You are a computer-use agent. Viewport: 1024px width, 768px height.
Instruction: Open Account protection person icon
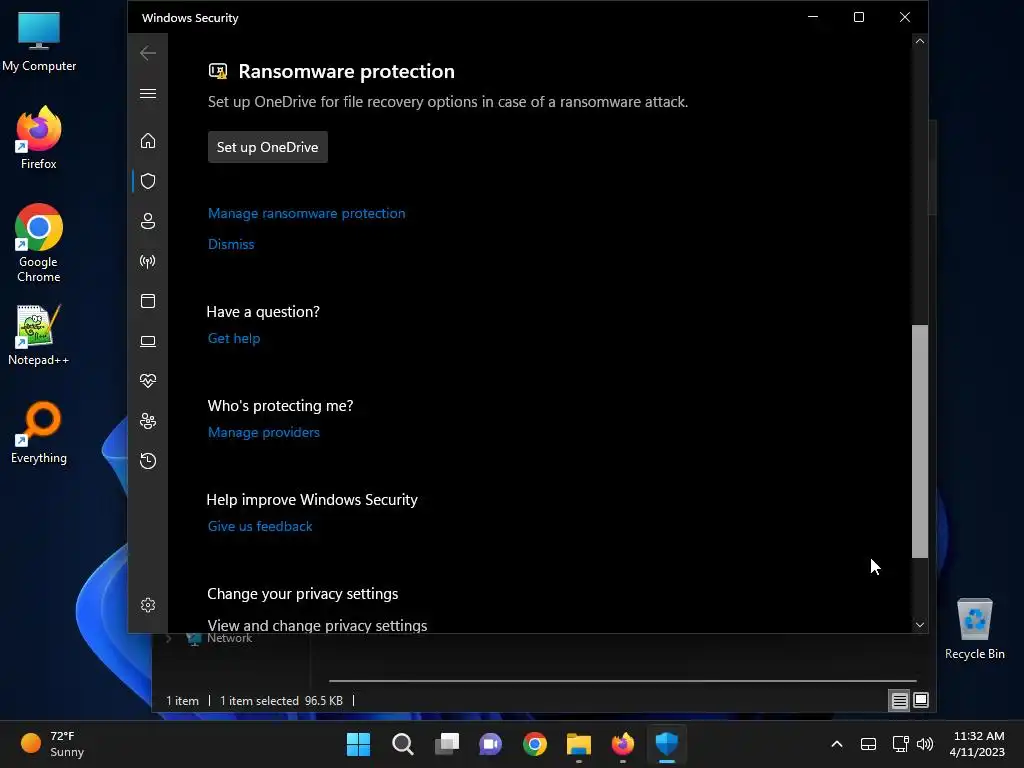[x=148, y=221]
